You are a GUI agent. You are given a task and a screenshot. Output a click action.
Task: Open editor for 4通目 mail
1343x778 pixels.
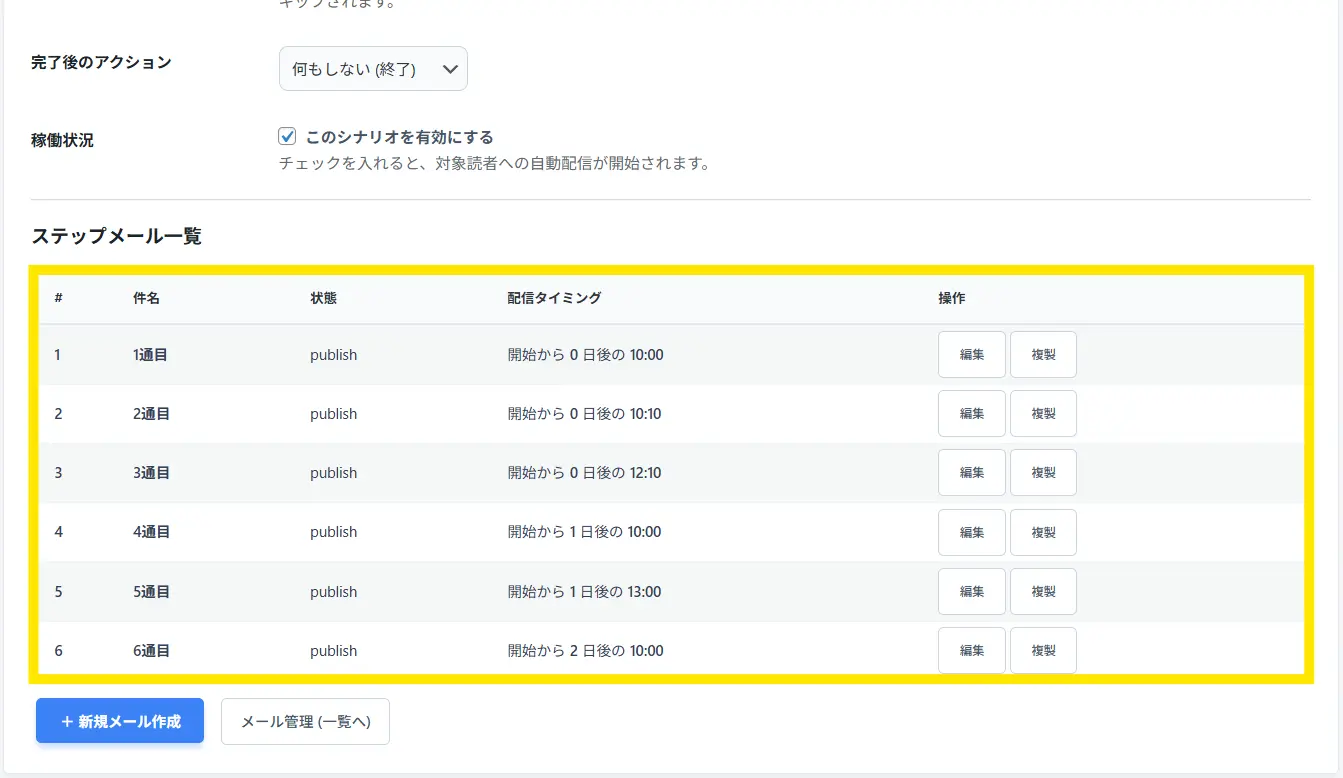coord(971,532)
